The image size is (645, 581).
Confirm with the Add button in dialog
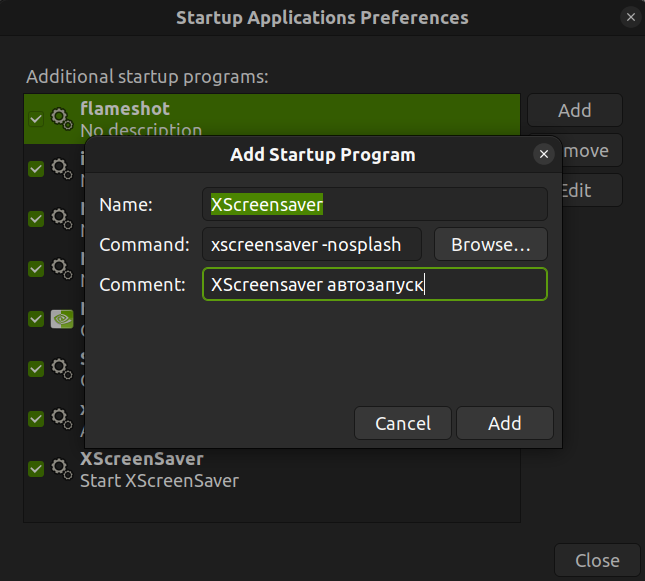click(505, 423)
